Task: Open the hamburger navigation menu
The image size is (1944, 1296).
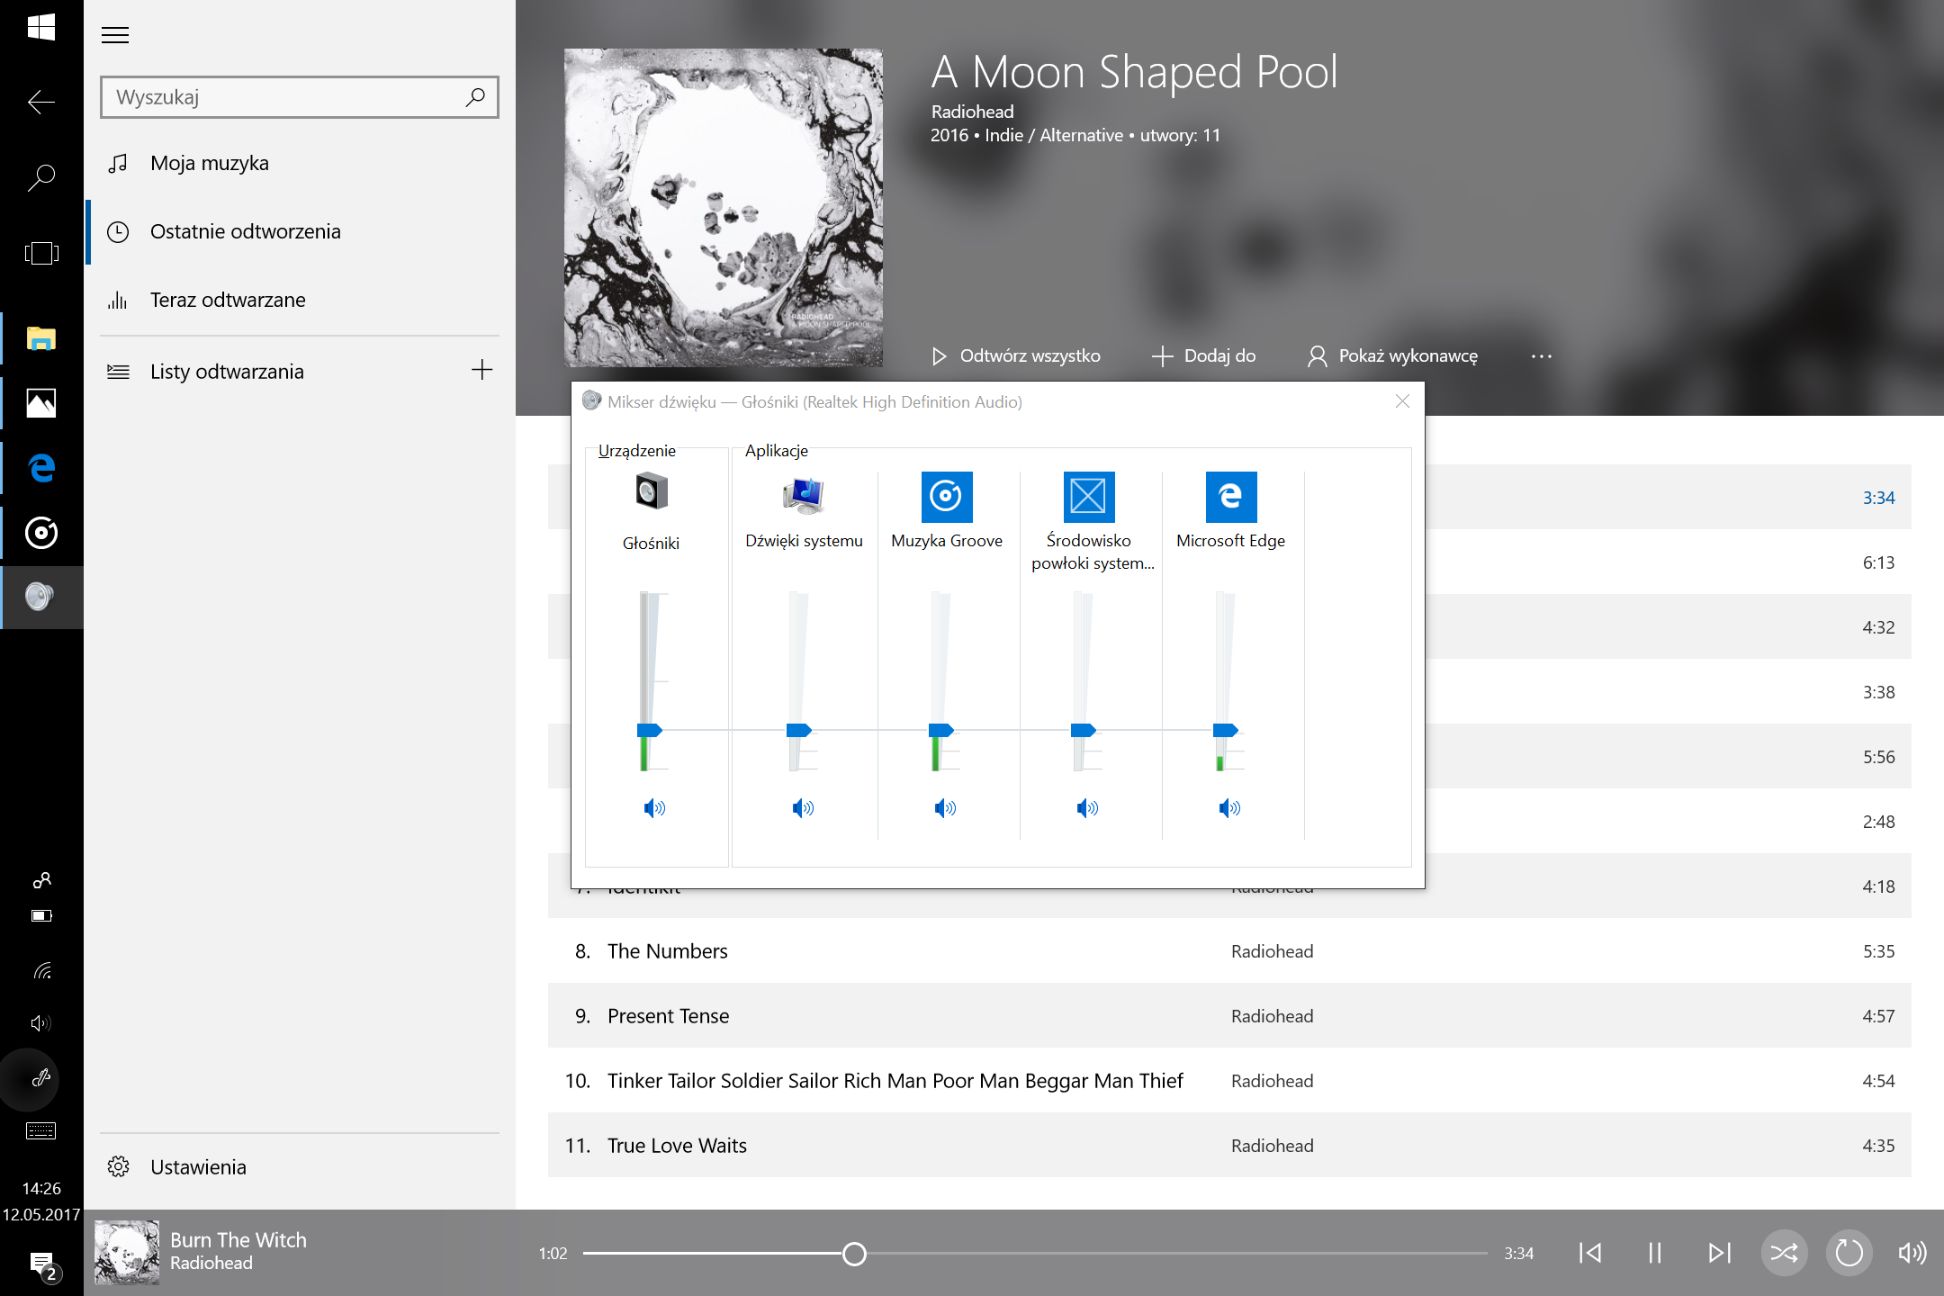Action: 115,35
